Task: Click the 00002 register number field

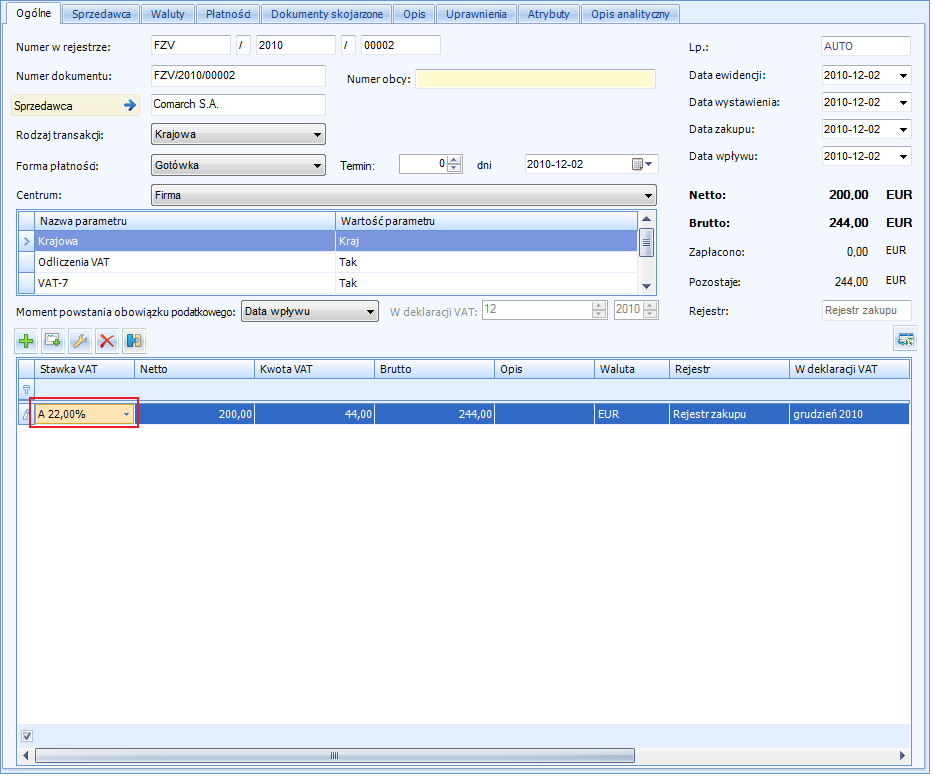Action: tap(400, 45)
